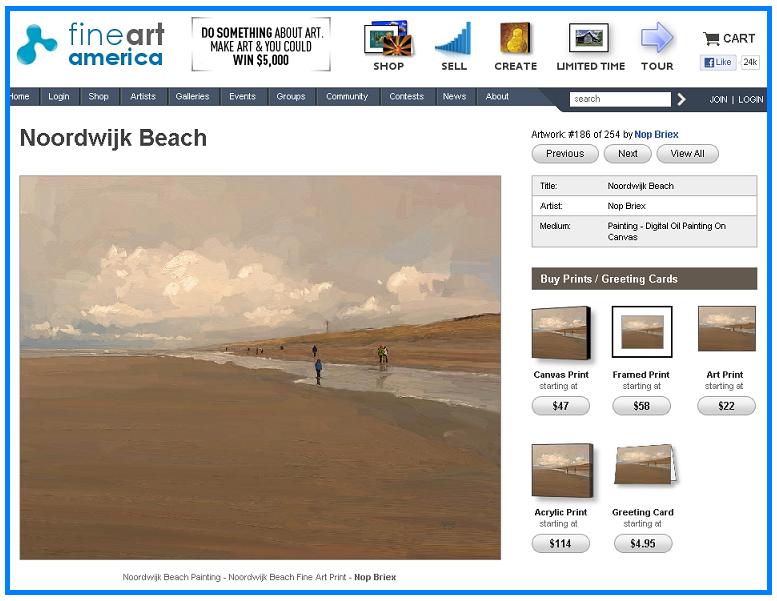
Task: Open the Shop icon in header
Action: [x=388, y=38]
